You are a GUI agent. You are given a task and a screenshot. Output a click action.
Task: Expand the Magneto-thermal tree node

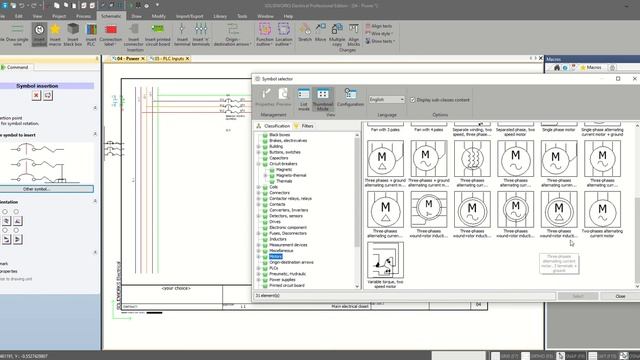point(266,175)
